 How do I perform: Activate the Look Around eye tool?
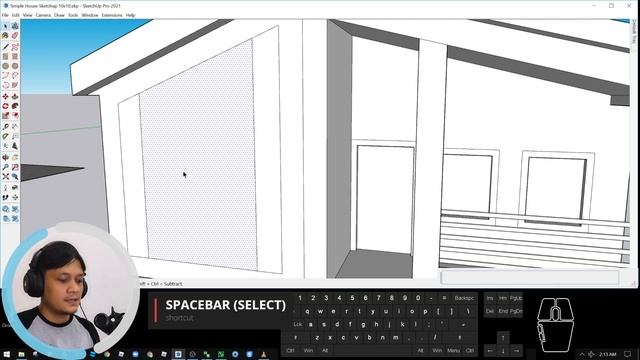tap(15, 187)
